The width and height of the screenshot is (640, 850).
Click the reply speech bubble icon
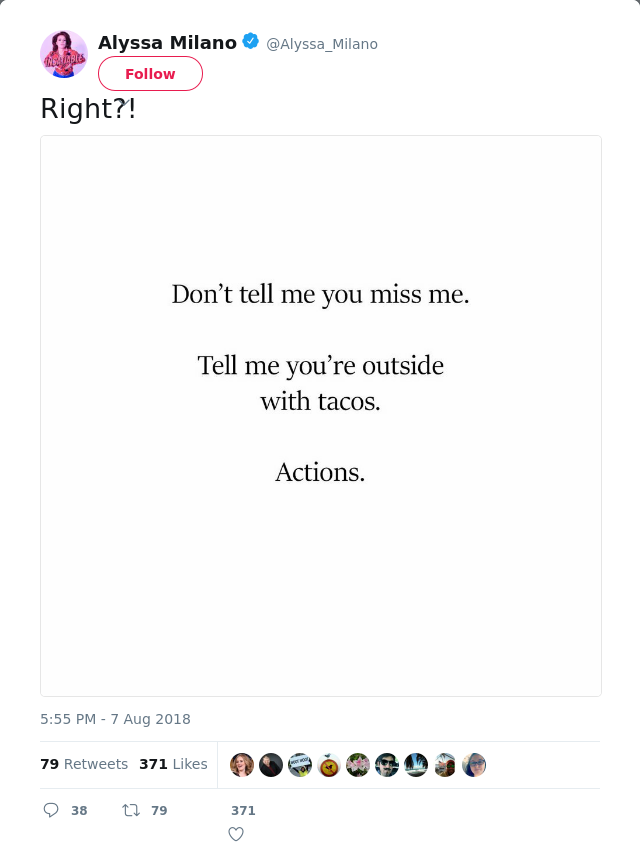coord(51,810)
